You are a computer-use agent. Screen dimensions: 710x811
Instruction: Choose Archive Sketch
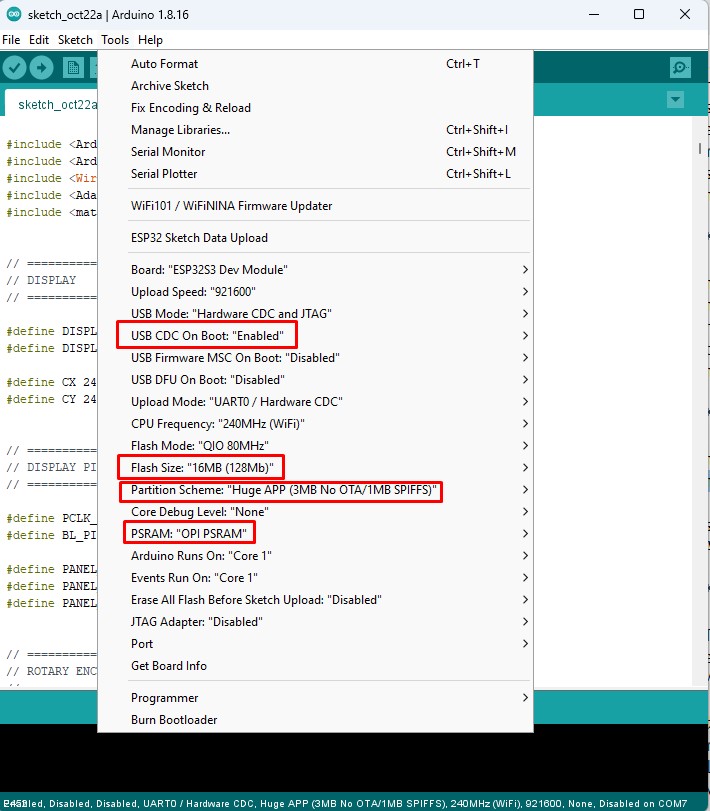coord(315,86)
